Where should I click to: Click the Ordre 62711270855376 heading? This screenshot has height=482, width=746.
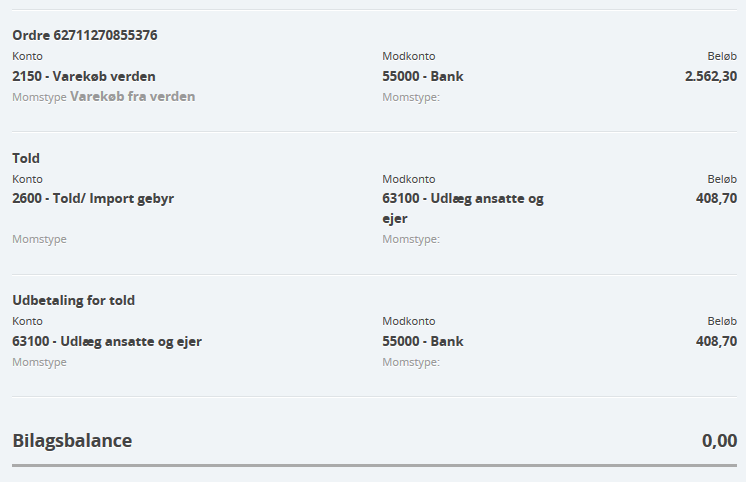pyautogui.click(x=85, y=36)
